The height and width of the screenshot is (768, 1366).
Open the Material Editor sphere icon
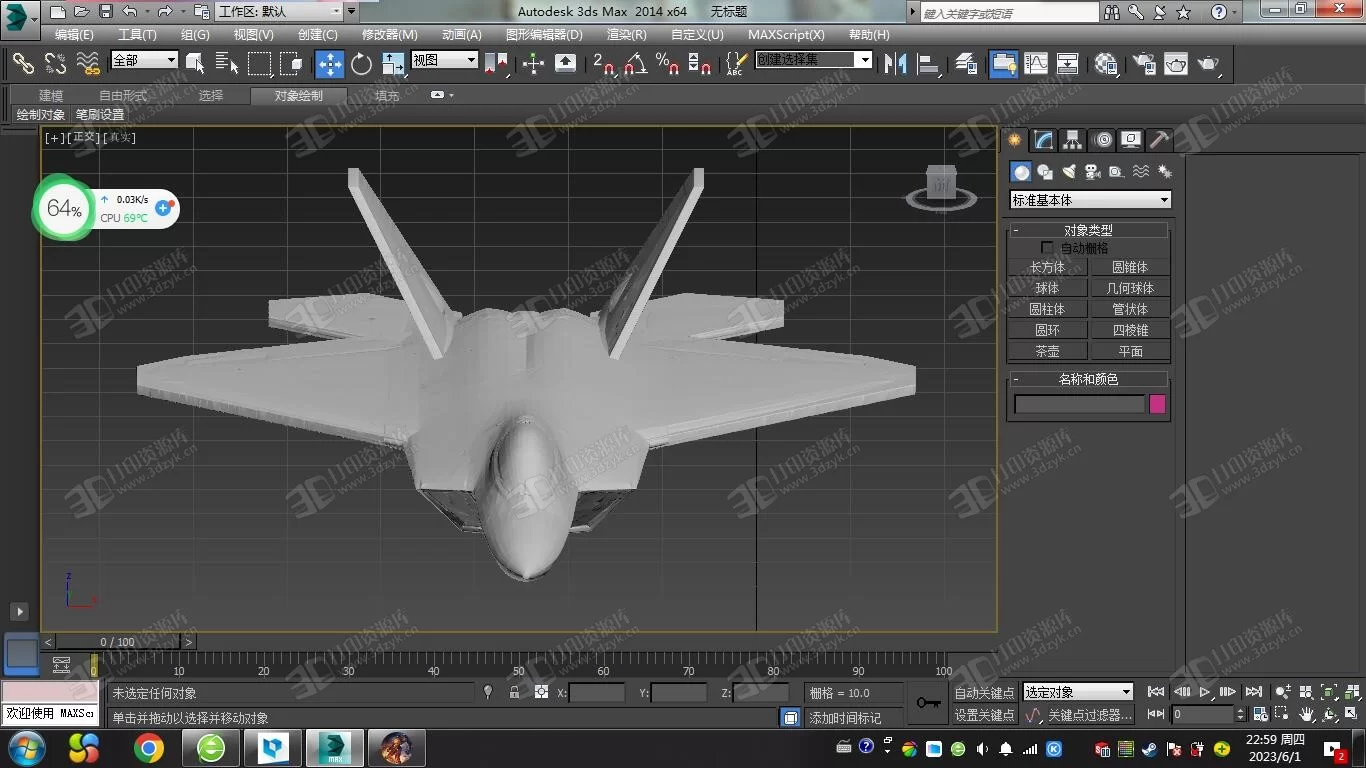1106,63
